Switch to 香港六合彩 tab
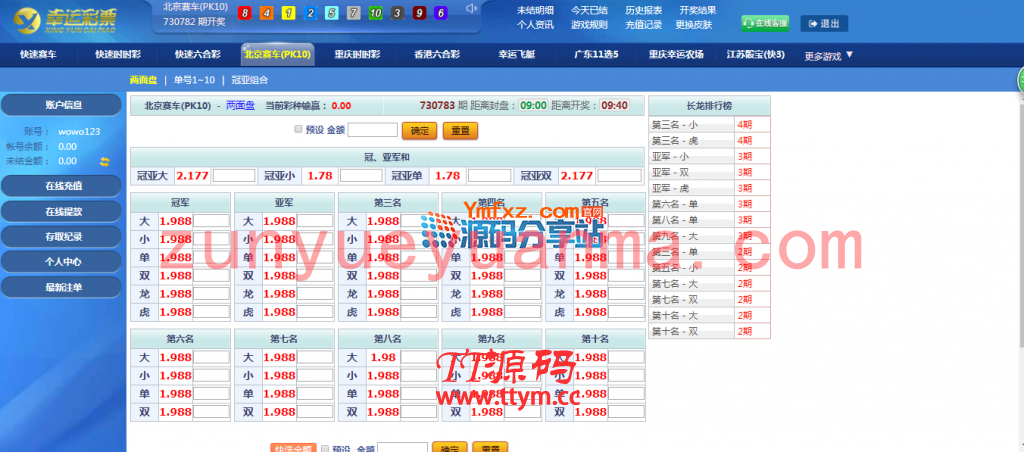Screen dimensions: 1024x452 (x=437, y=55)
